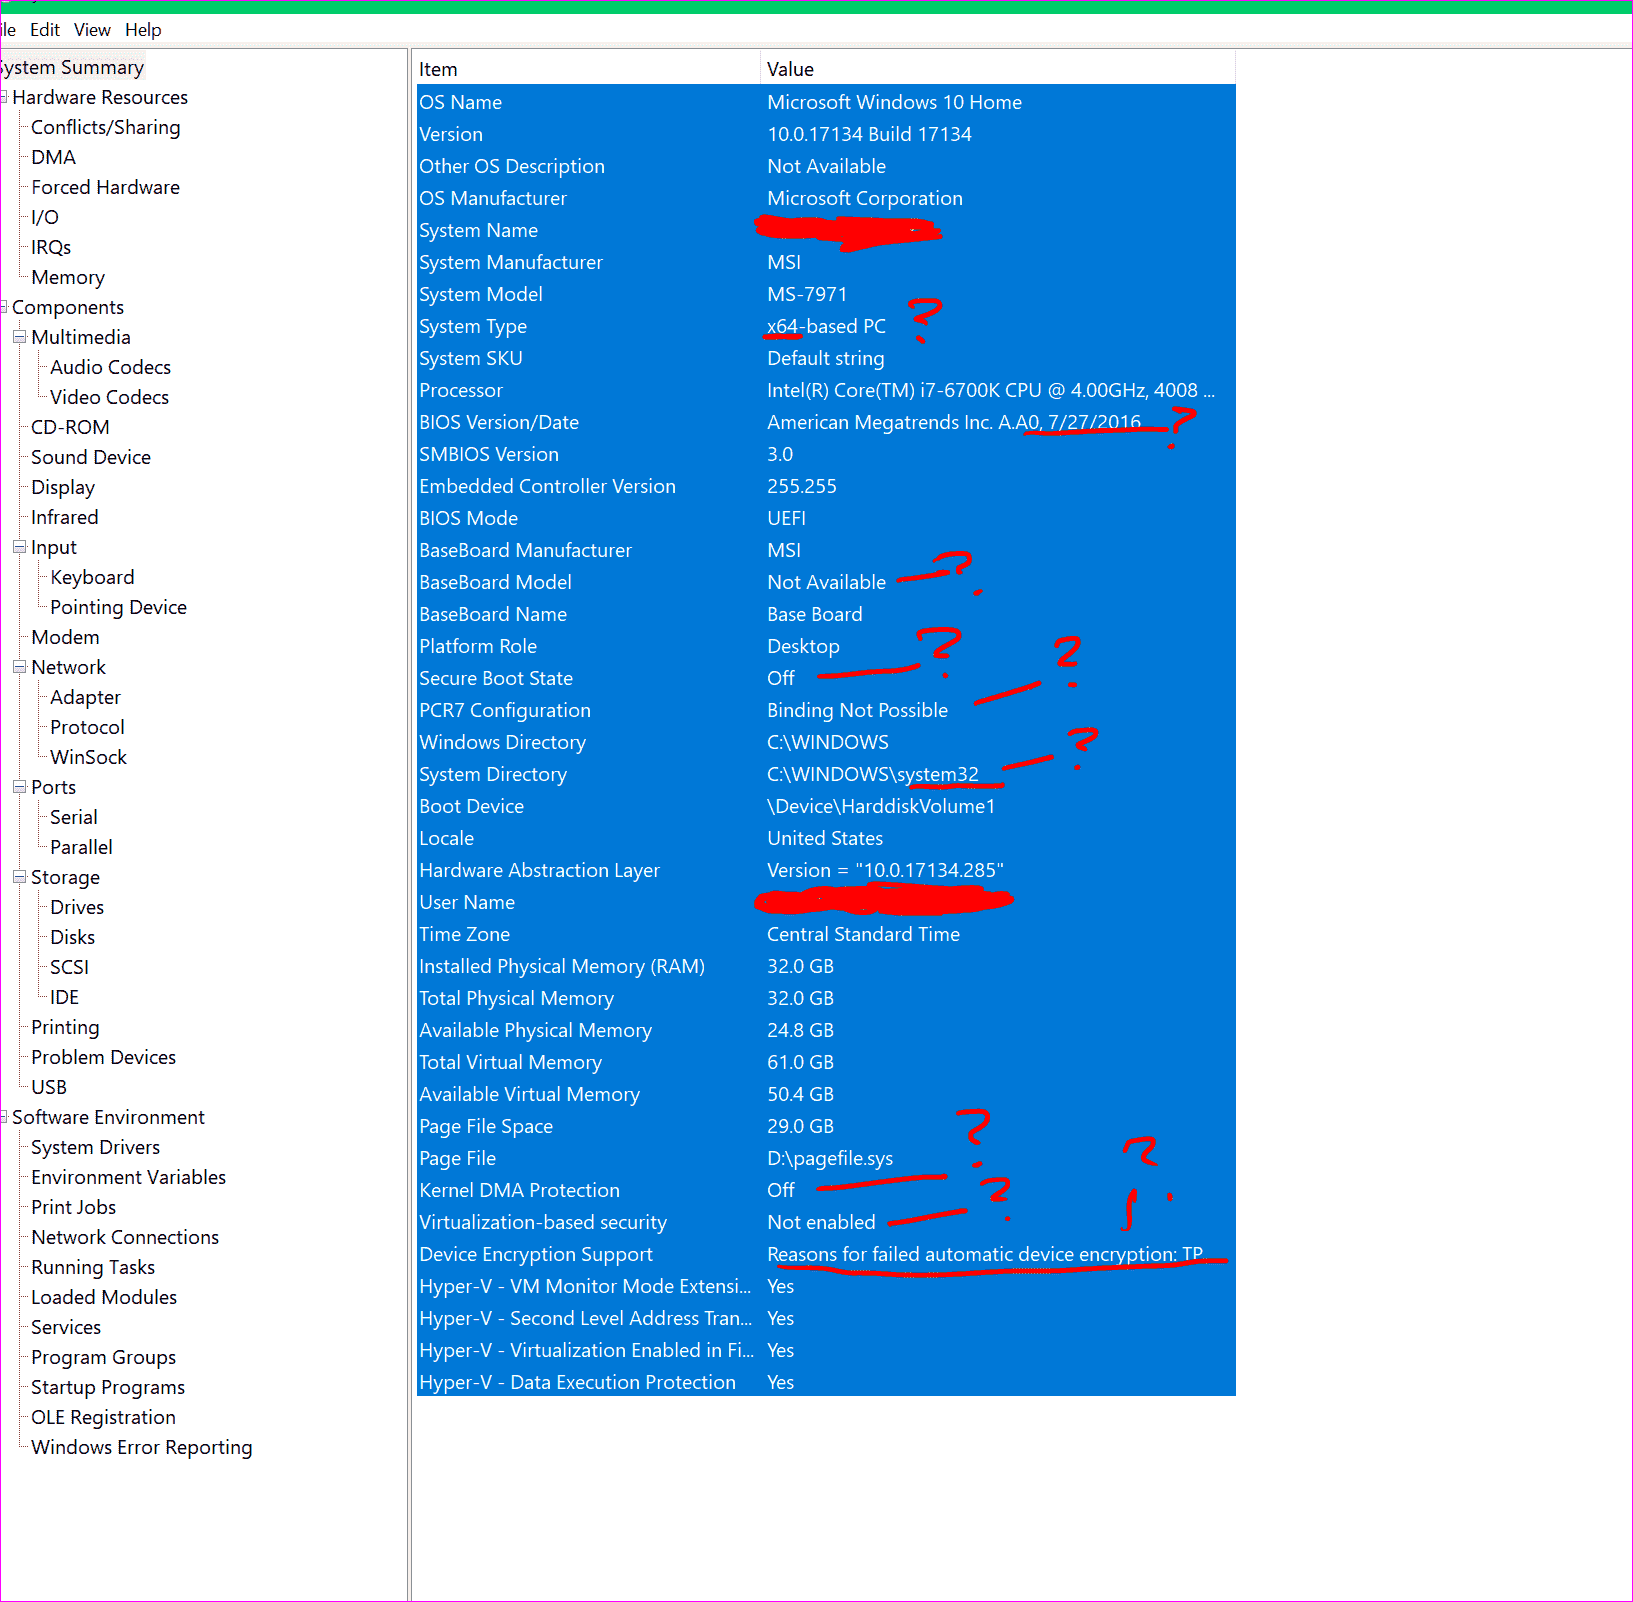Open Adapter under Network

click(x=86, y=697)
